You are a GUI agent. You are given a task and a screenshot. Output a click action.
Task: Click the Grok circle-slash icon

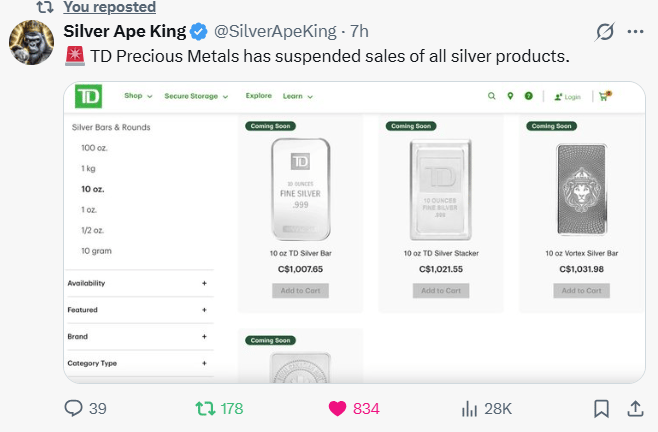tap(604, 31)
